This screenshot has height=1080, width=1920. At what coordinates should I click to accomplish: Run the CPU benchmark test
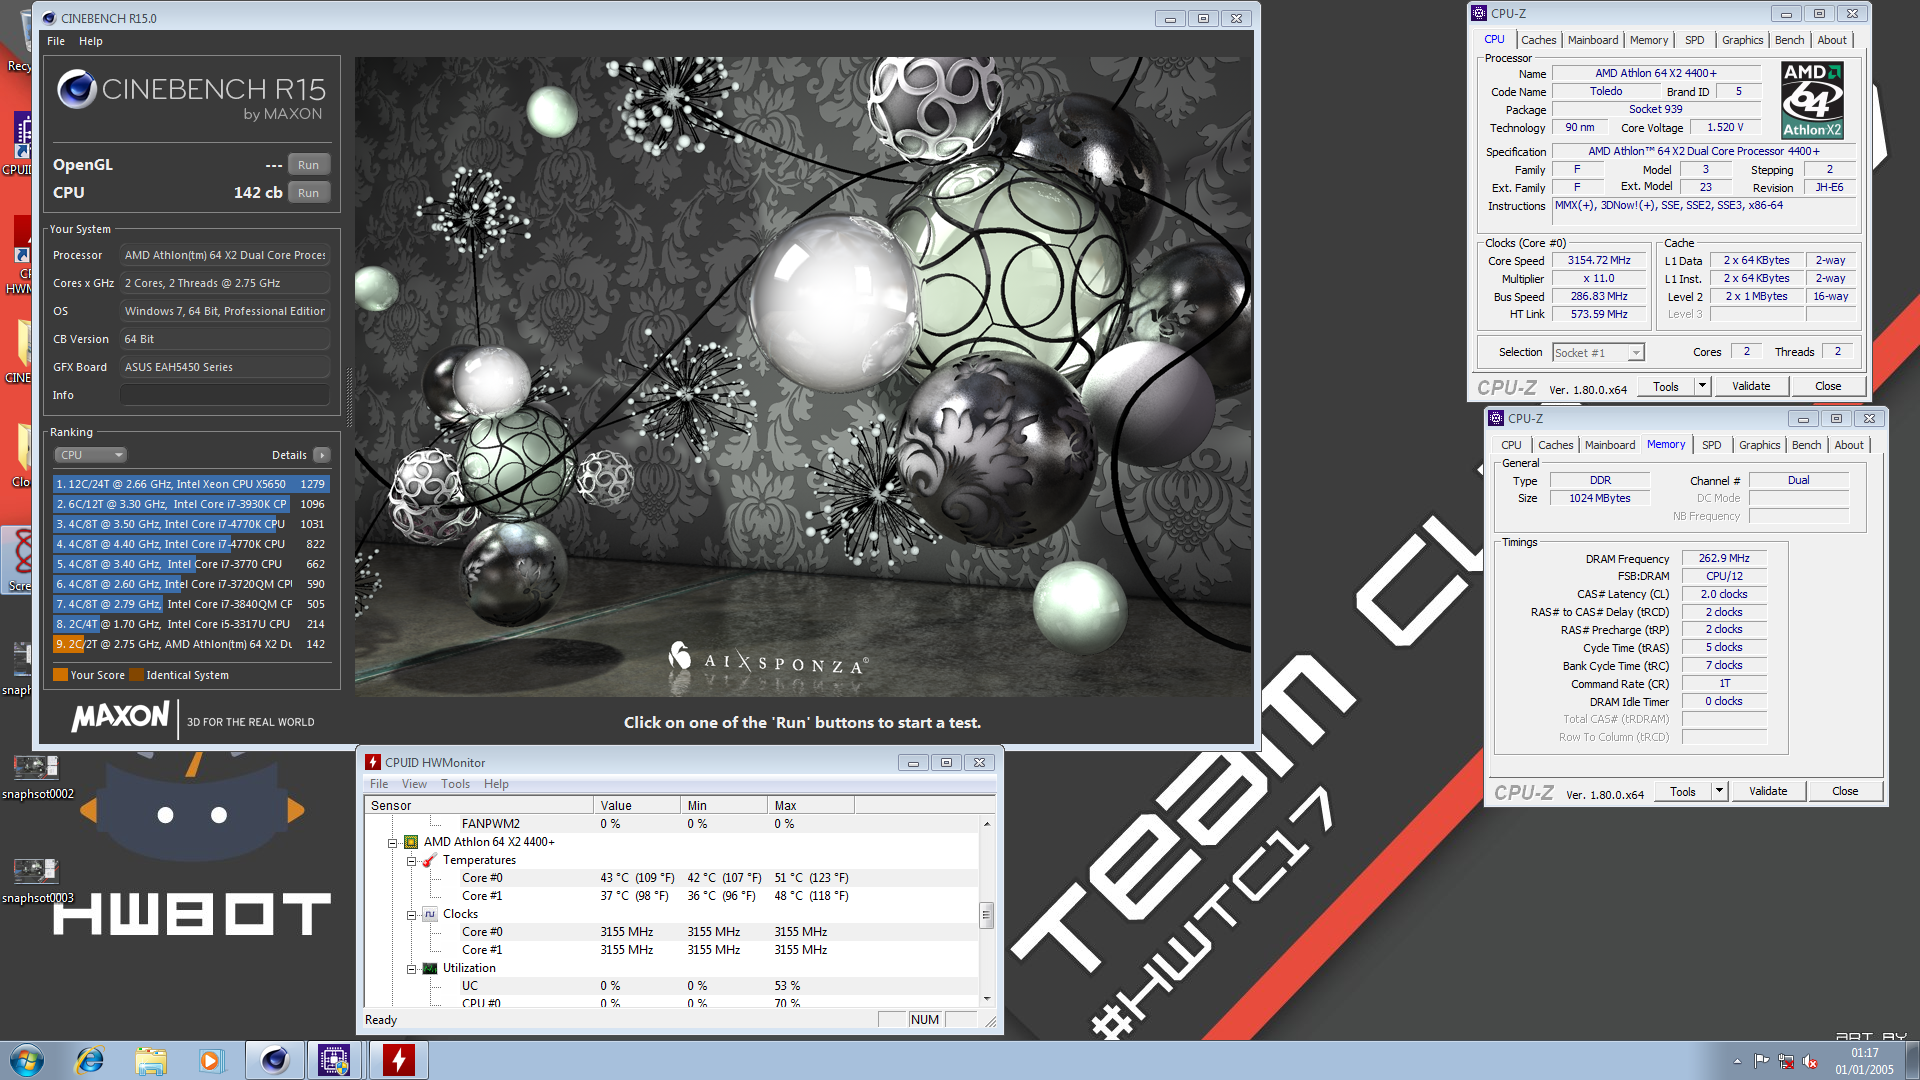[x=308, y=193]
